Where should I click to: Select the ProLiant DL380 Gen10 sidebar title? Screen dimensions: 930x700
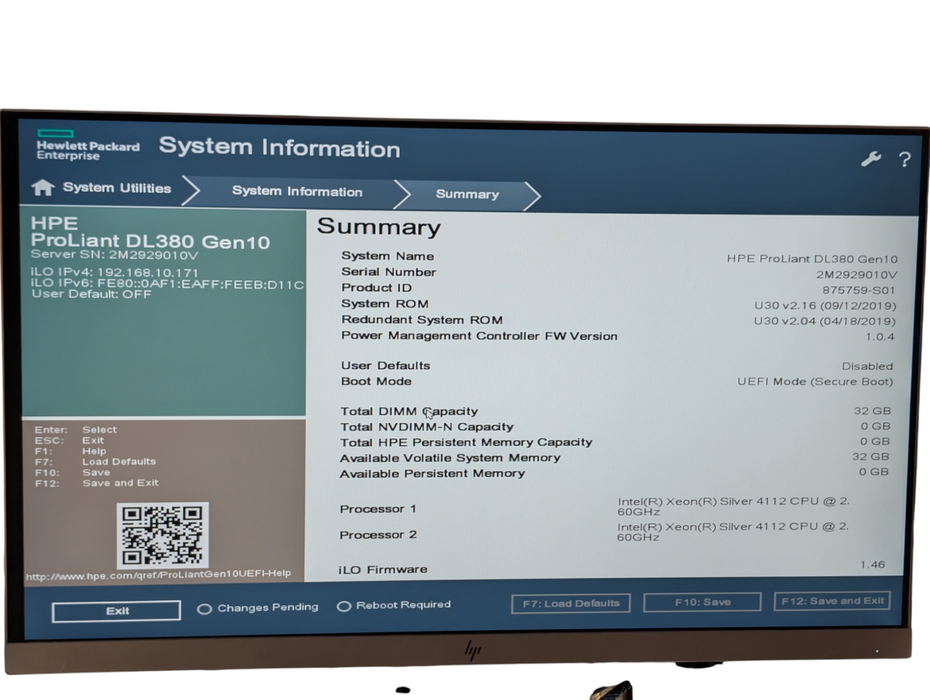151,241
